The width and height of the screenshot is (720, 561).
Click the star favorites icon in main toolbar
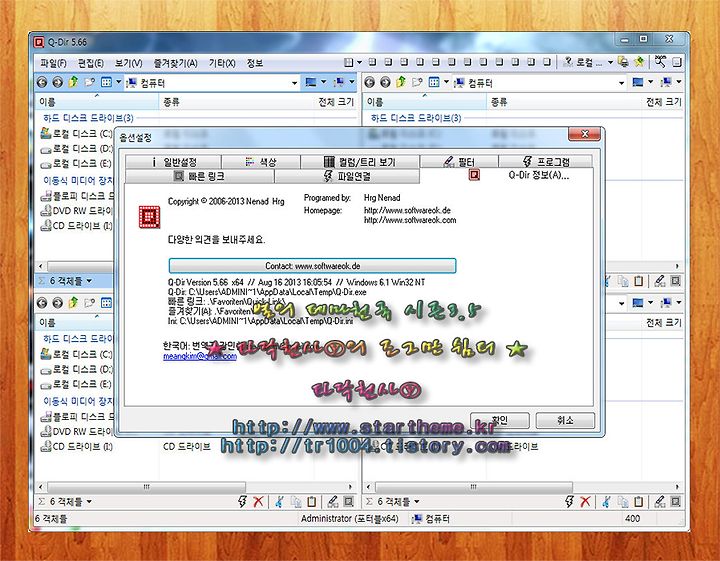(x=639, y=62)
